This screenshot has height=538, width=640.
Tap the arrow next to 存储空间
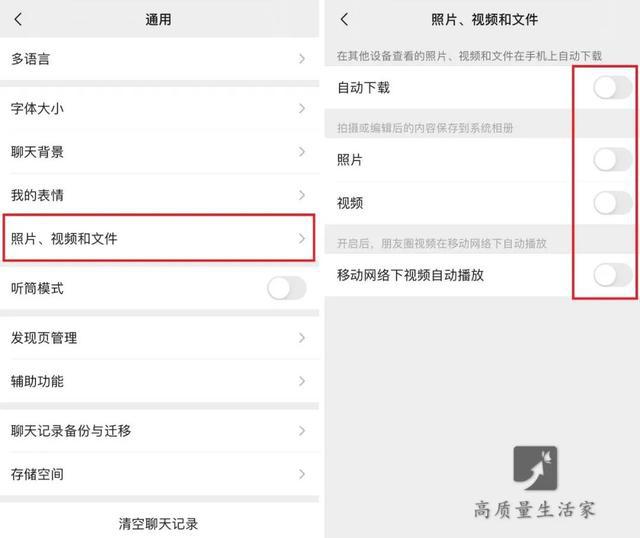click(302, 474)
